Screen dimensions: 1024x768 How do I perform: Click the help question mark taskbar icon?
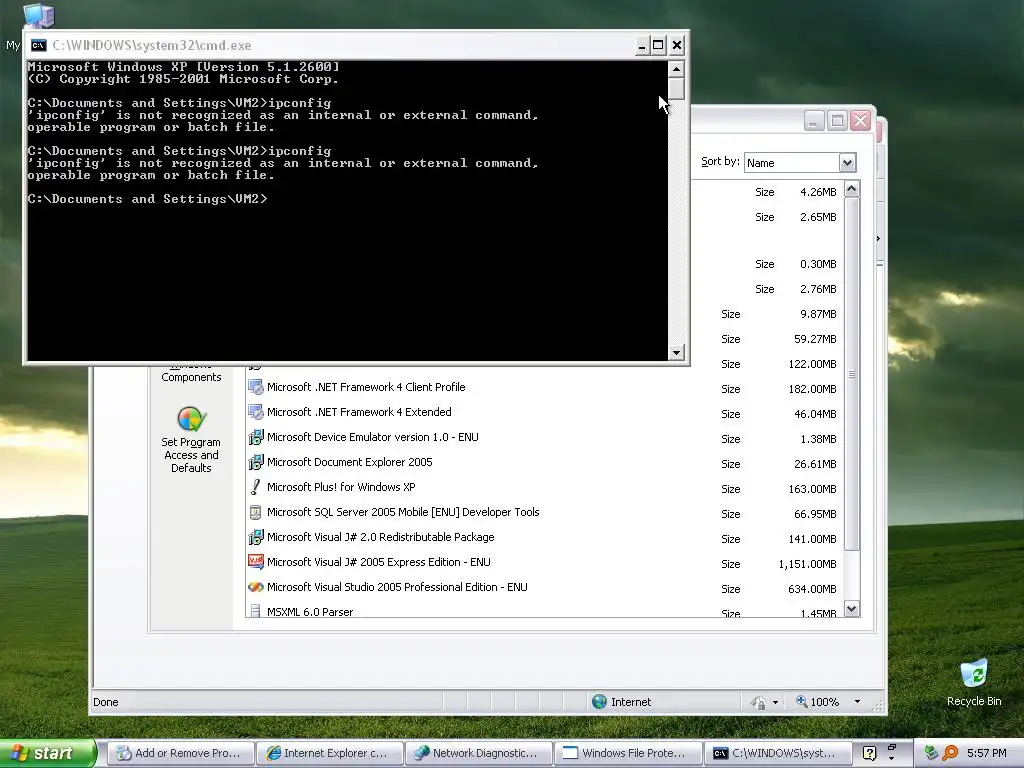point(869,753)
